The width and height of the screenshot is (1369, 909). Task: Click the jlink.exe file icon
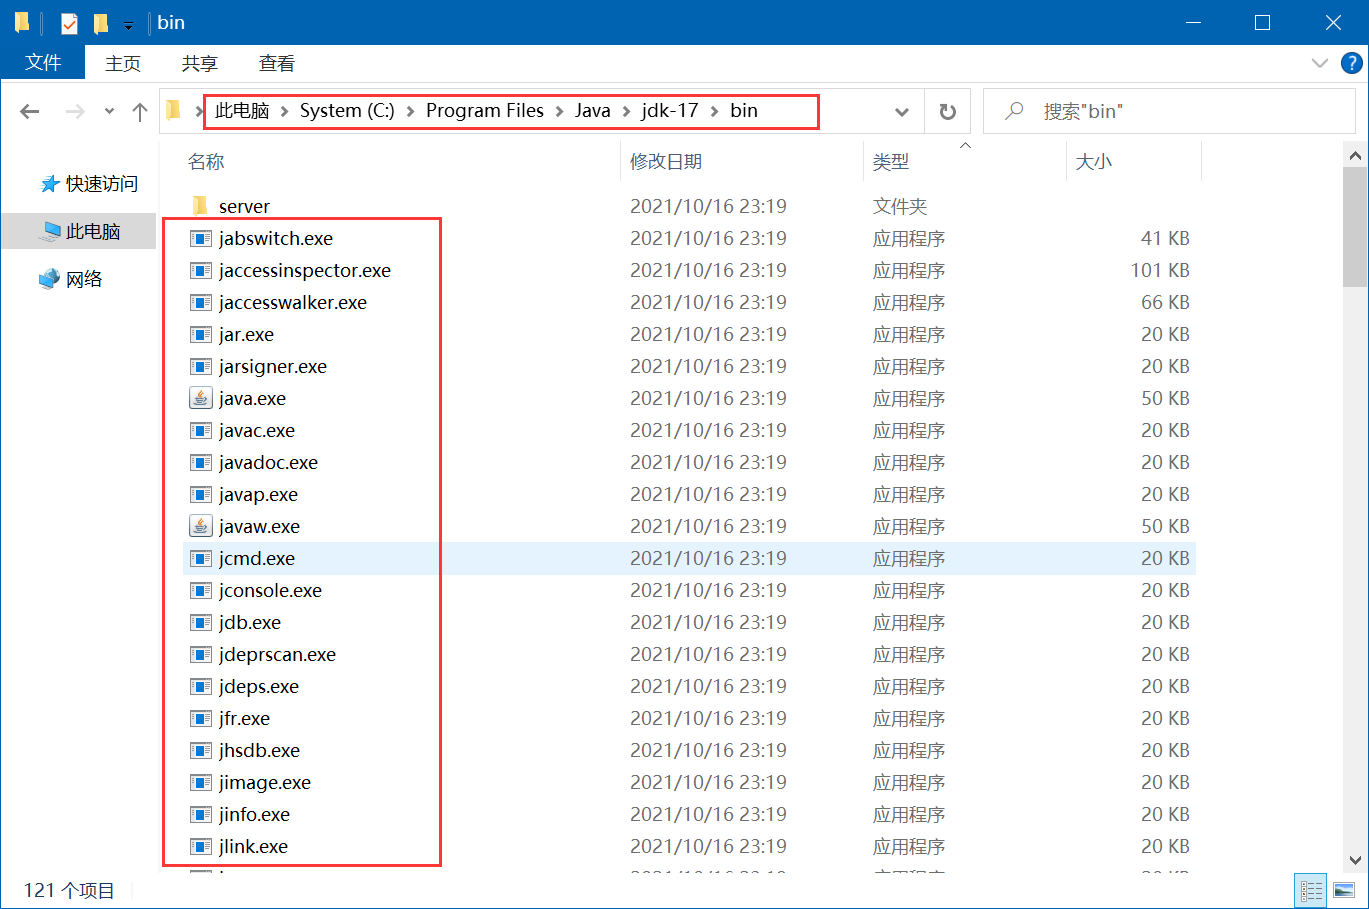pyautogui.click(x=201, y=846)
